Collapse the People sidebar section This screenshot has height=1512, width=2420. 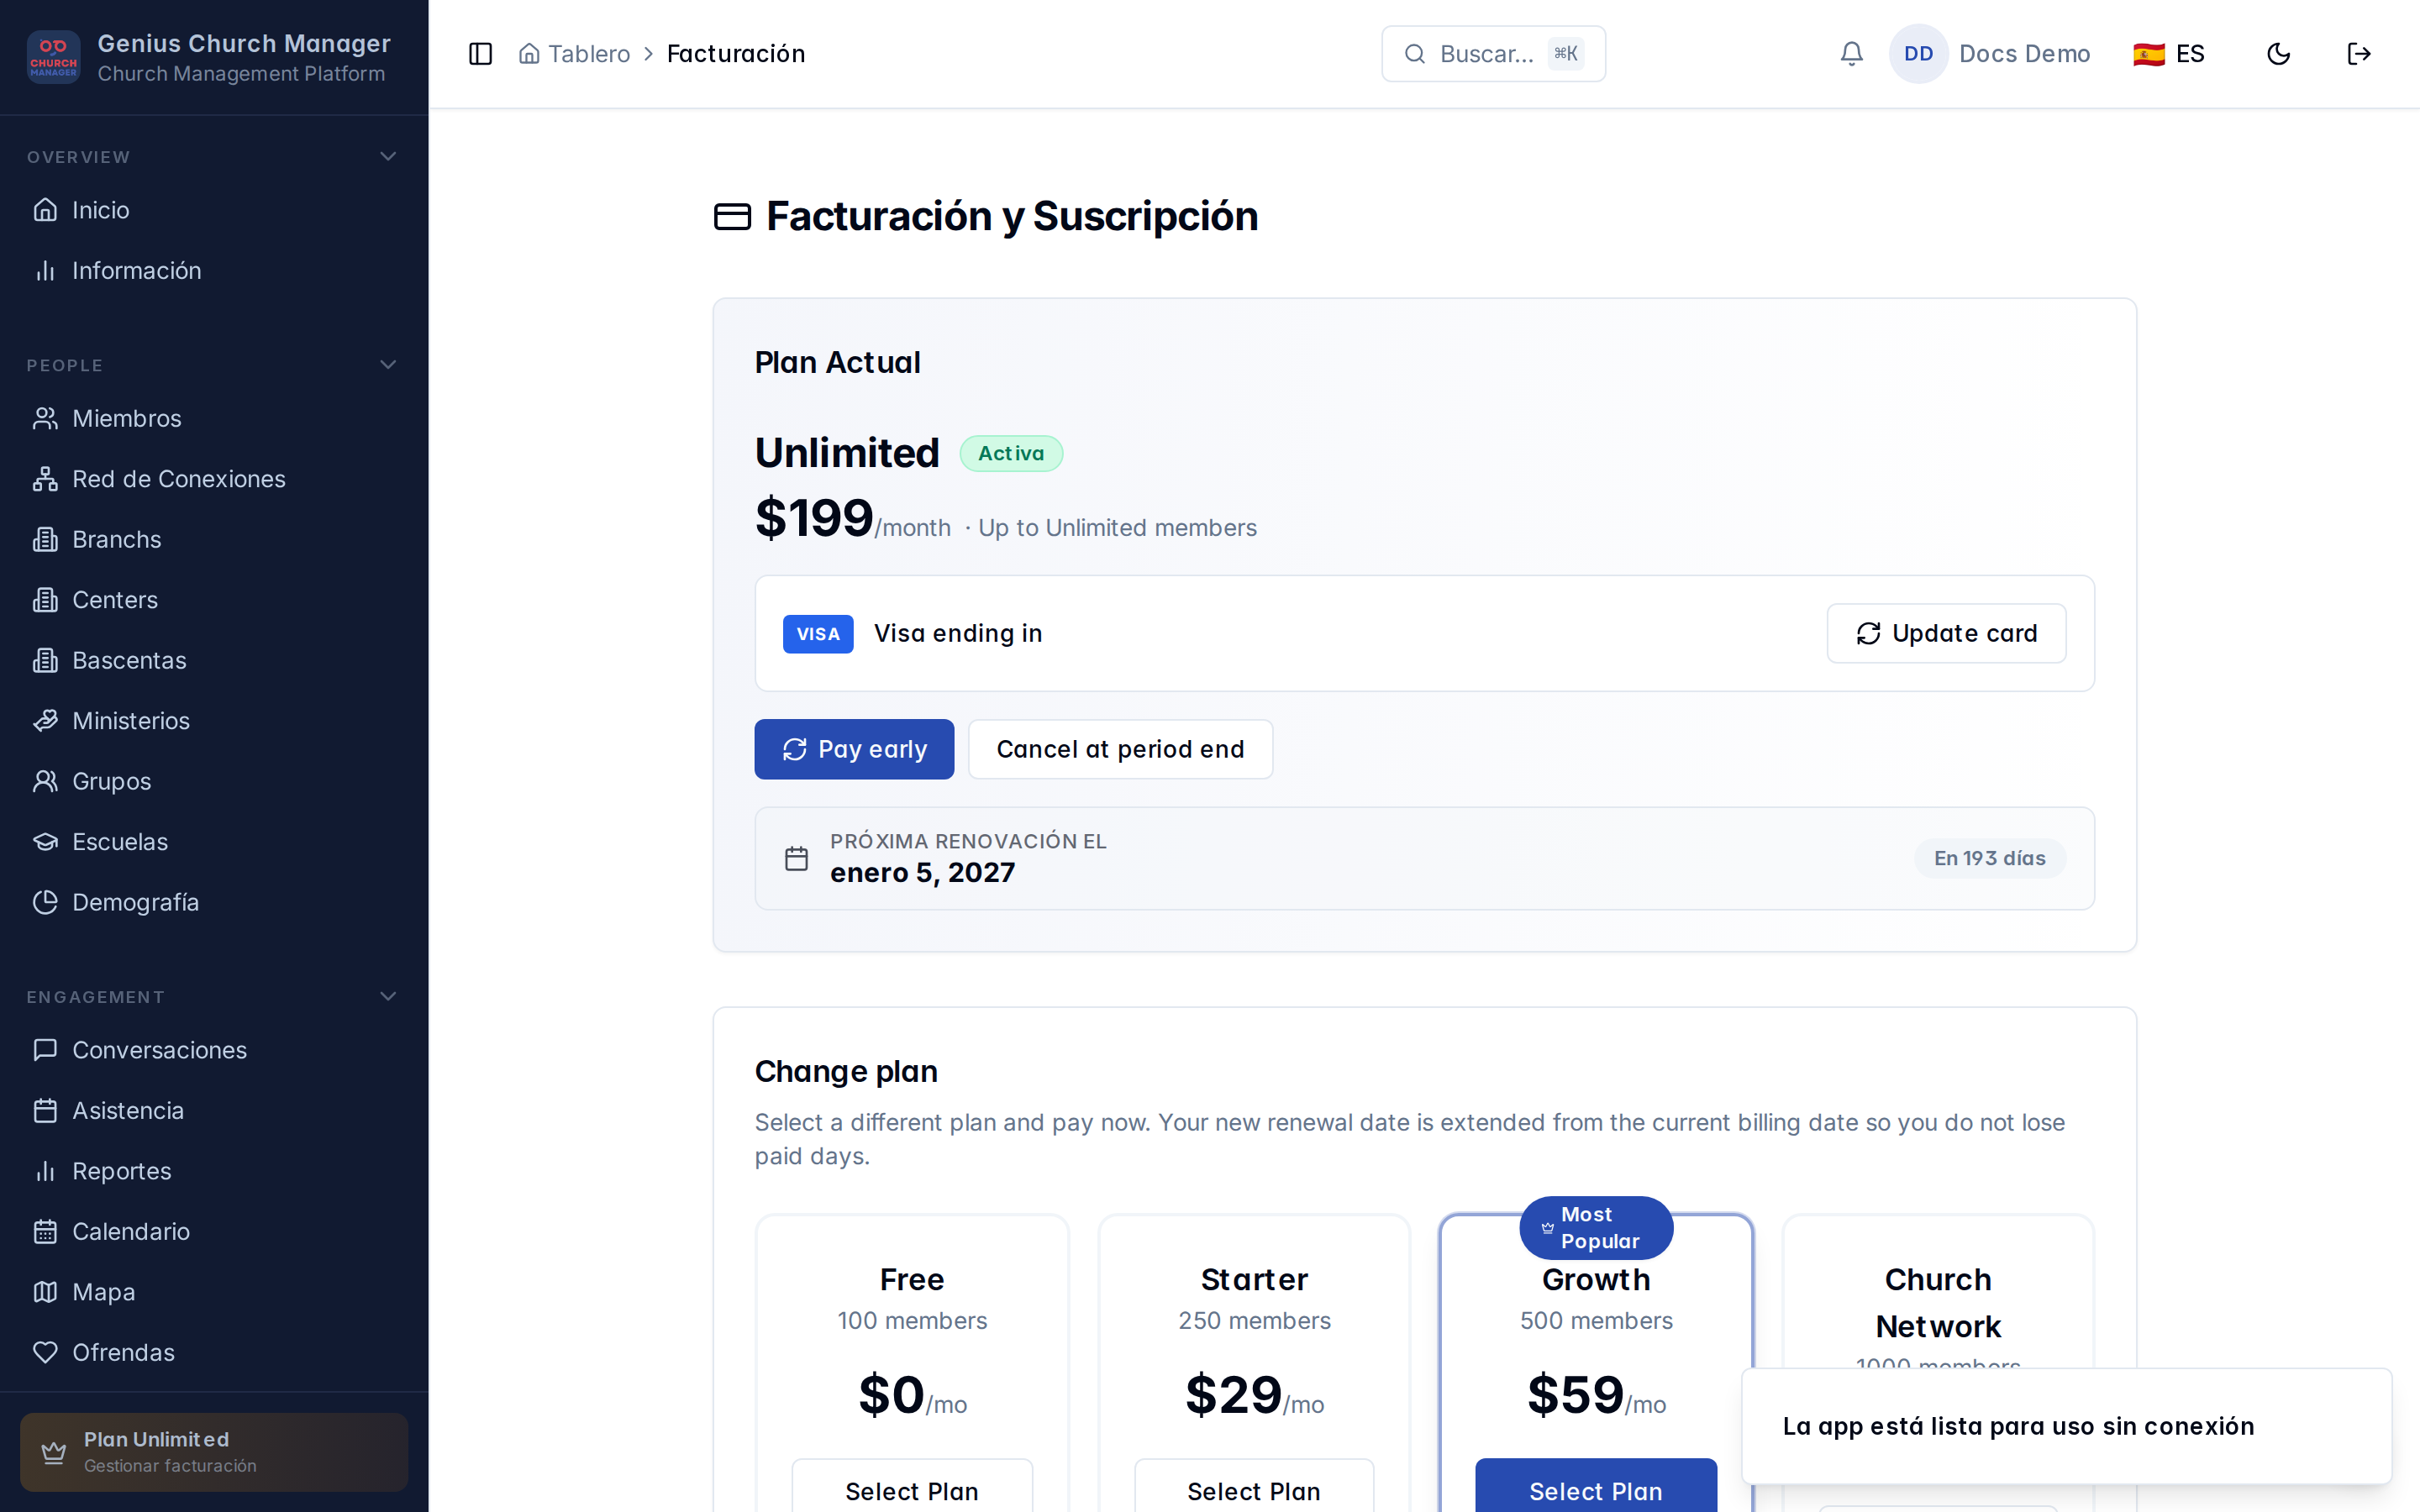[388, 365]
